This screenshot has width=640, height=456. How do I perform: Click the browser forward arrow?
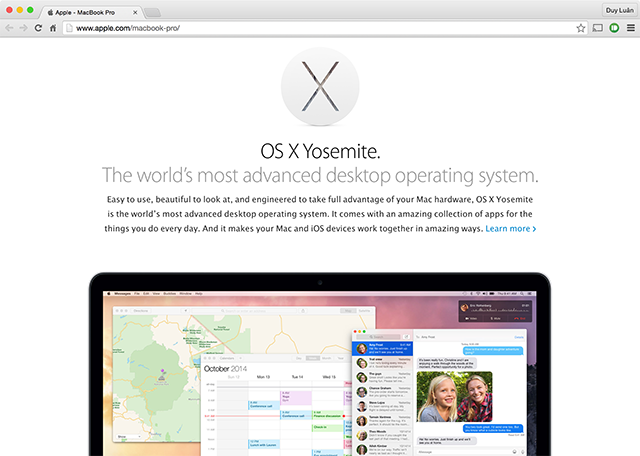[x=23, y=28]
